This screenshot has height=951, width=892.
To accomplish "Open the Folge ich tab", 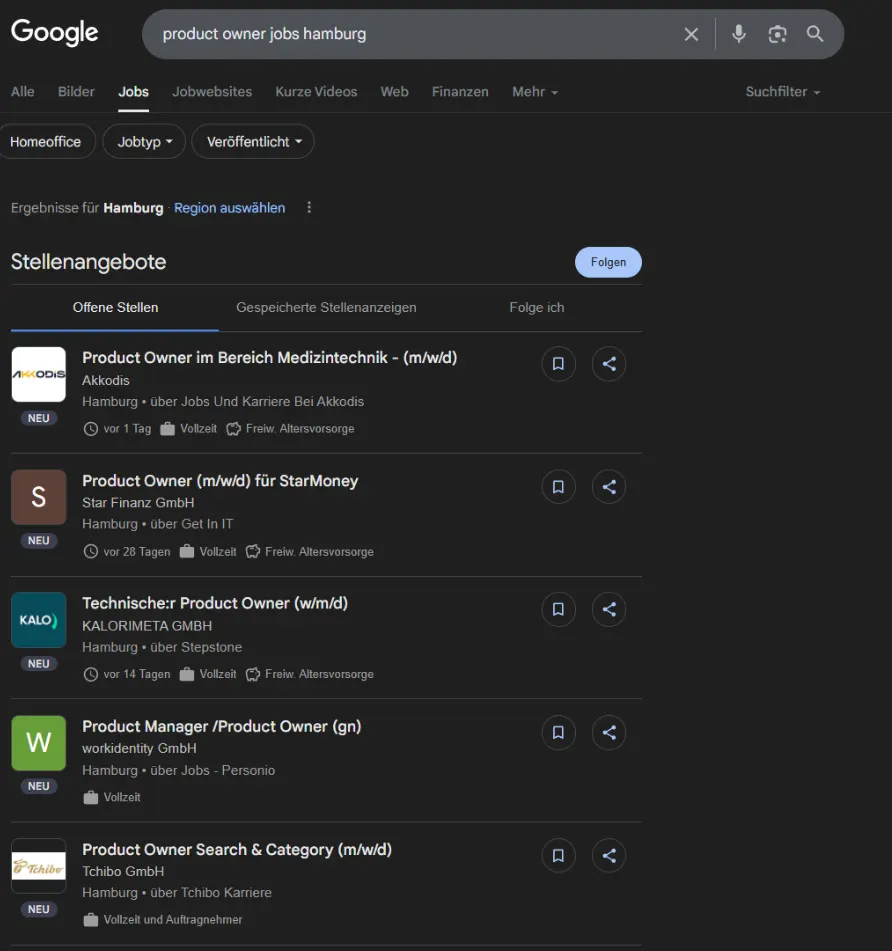I will pyautogui.click(x=537, y=307).
